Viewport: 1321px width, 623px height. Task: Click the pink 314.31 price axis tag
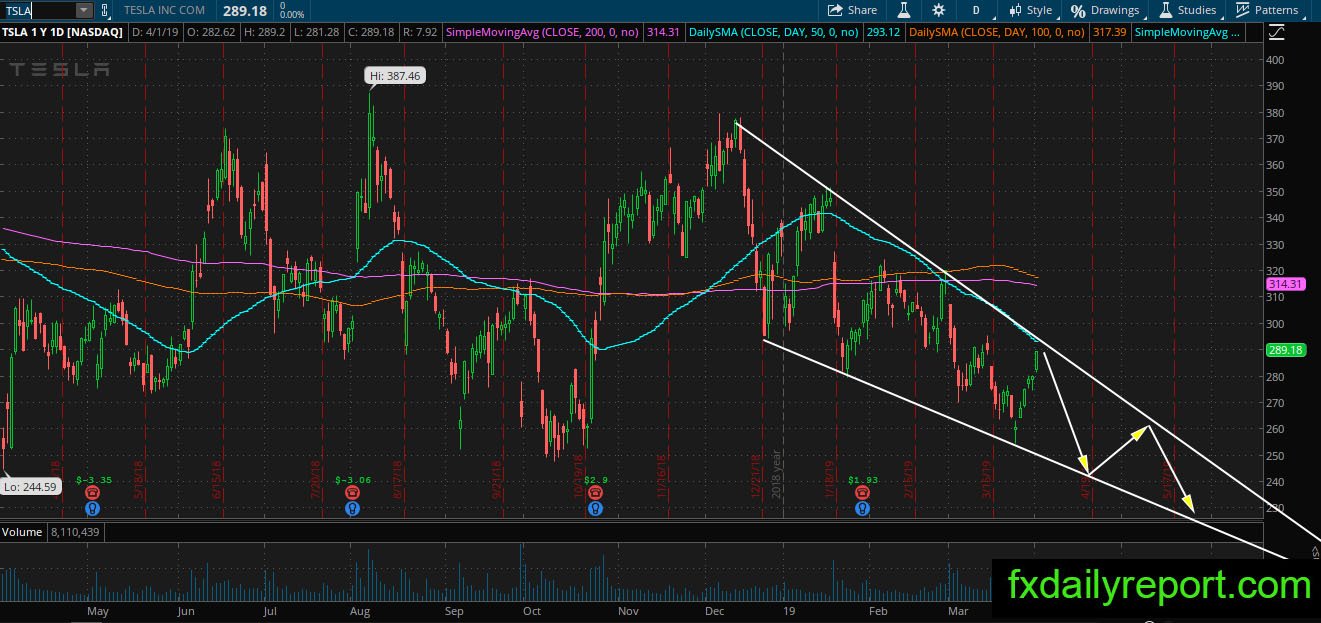(1284, 284)
